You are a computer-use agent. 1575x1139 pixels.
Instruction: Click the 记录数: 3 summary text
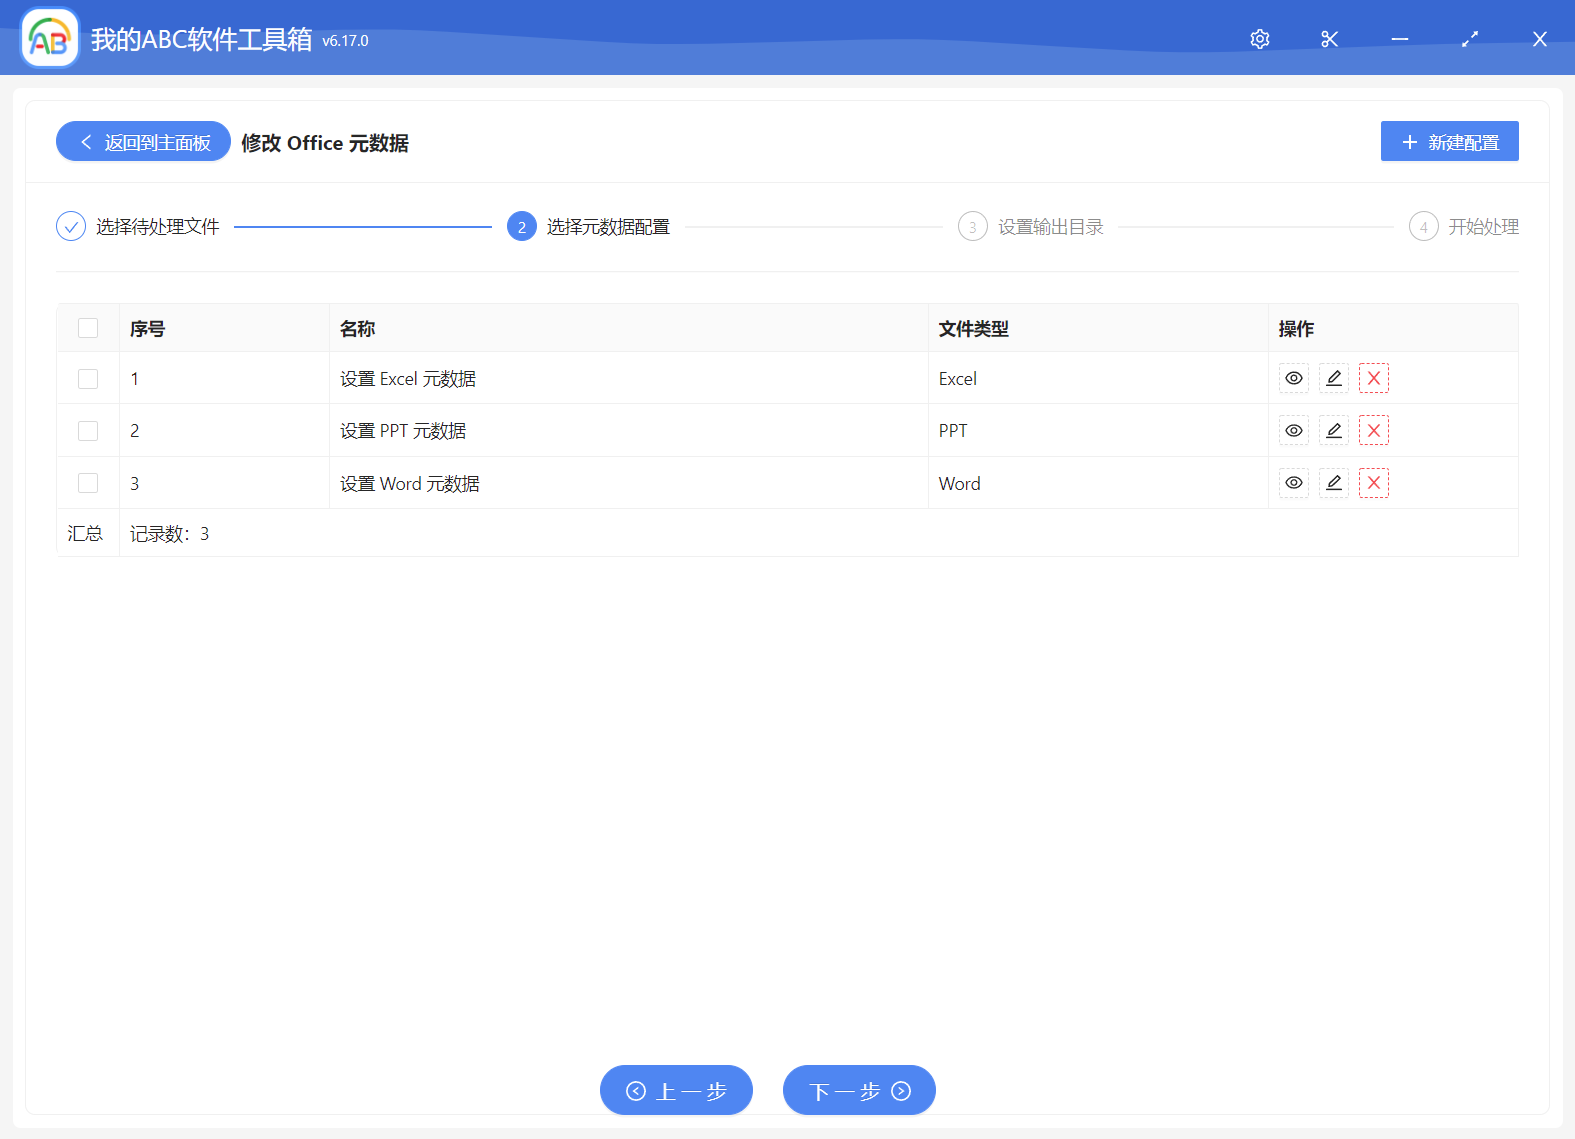170,534
